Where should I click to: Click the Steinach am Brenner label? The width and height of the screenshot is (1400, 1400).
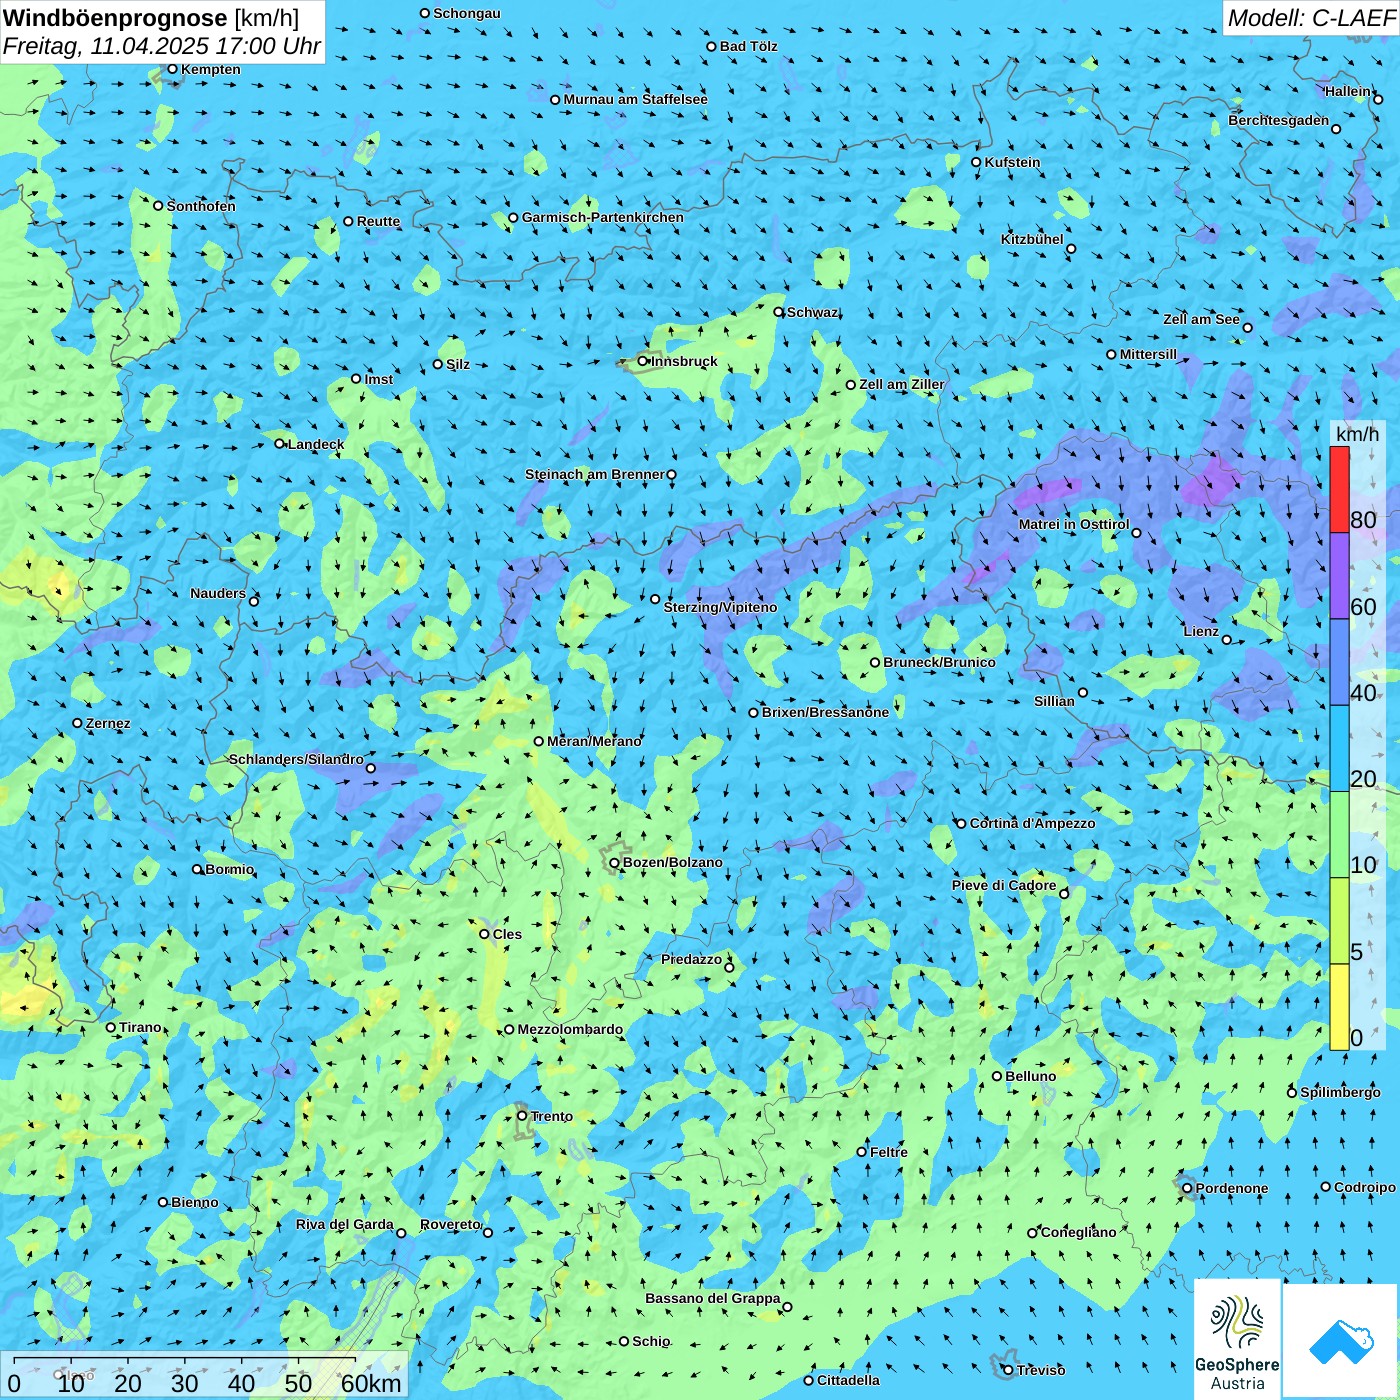(x=595, y=474)
